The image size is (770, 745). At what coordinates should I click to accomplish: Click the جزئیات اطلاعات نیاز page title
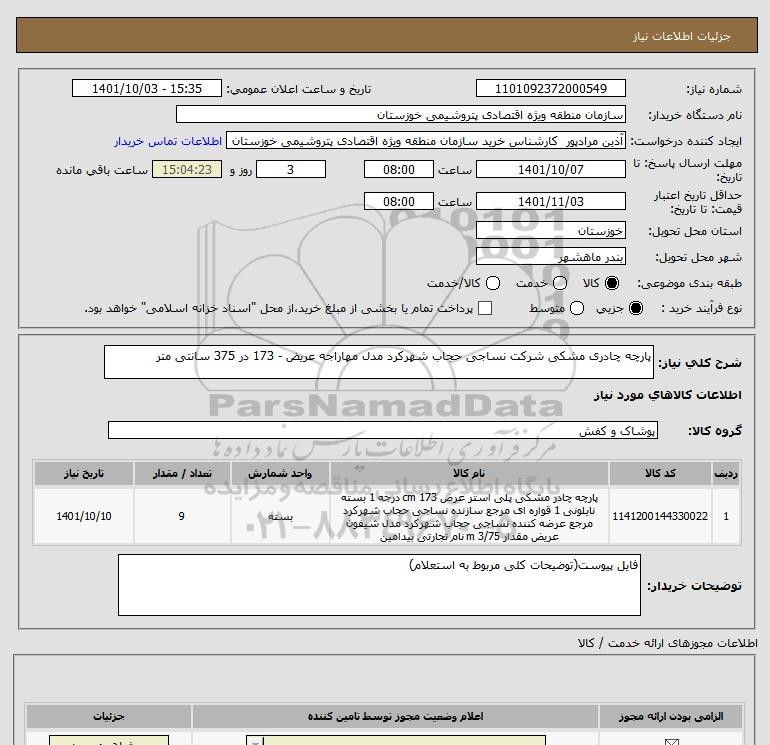point(682,36)
